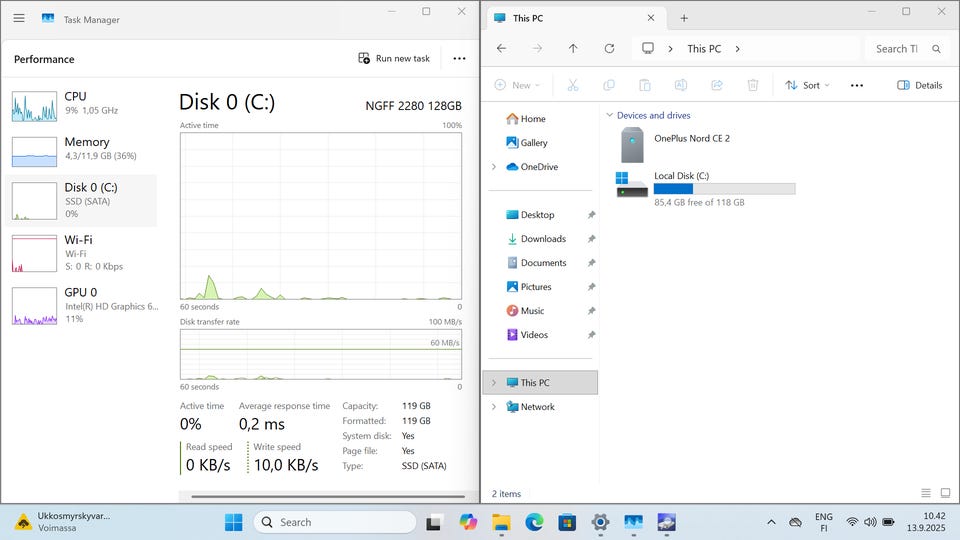Open the Windows Start menu
The width and height of the screenshot is (960, 540).
pyautogui.click(x=233, y=522)
